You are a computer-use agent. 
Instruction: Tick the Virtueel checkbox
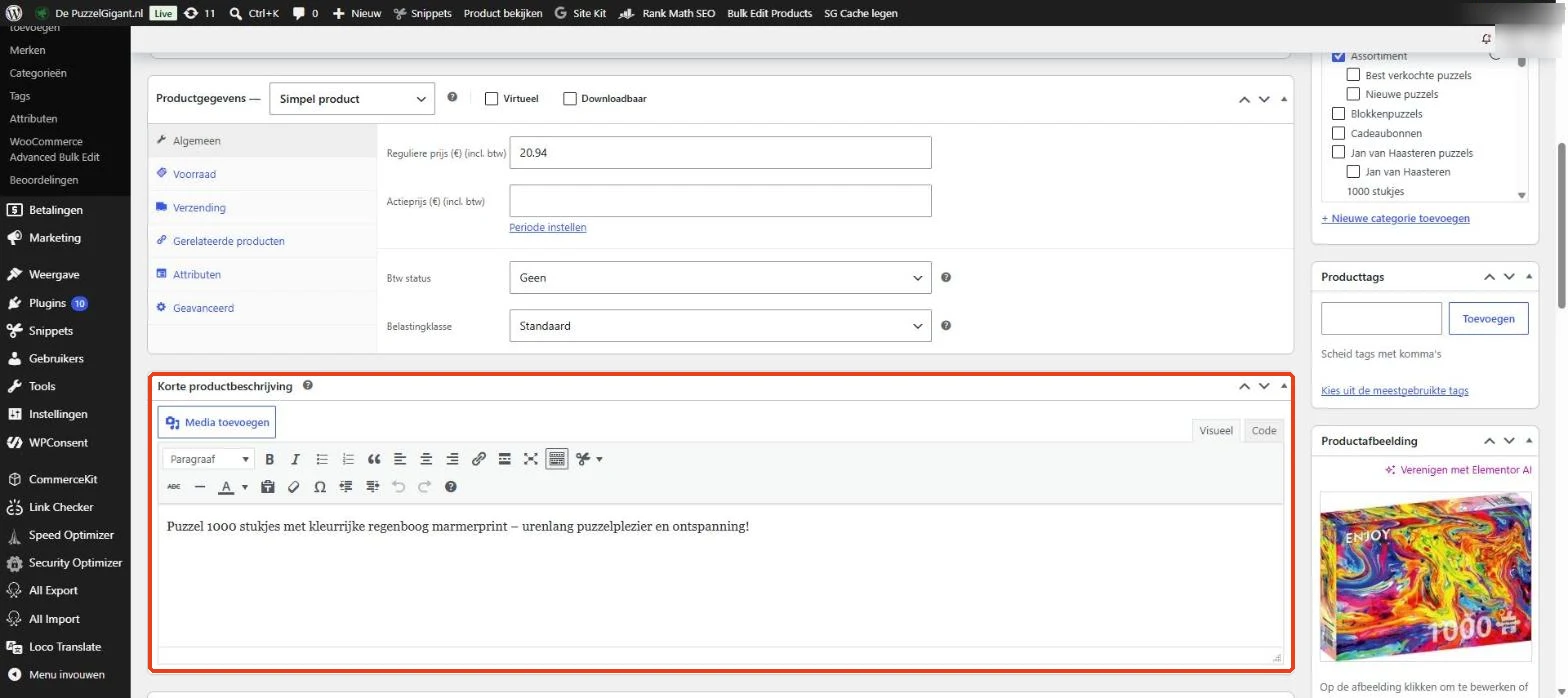click(491, 98)
